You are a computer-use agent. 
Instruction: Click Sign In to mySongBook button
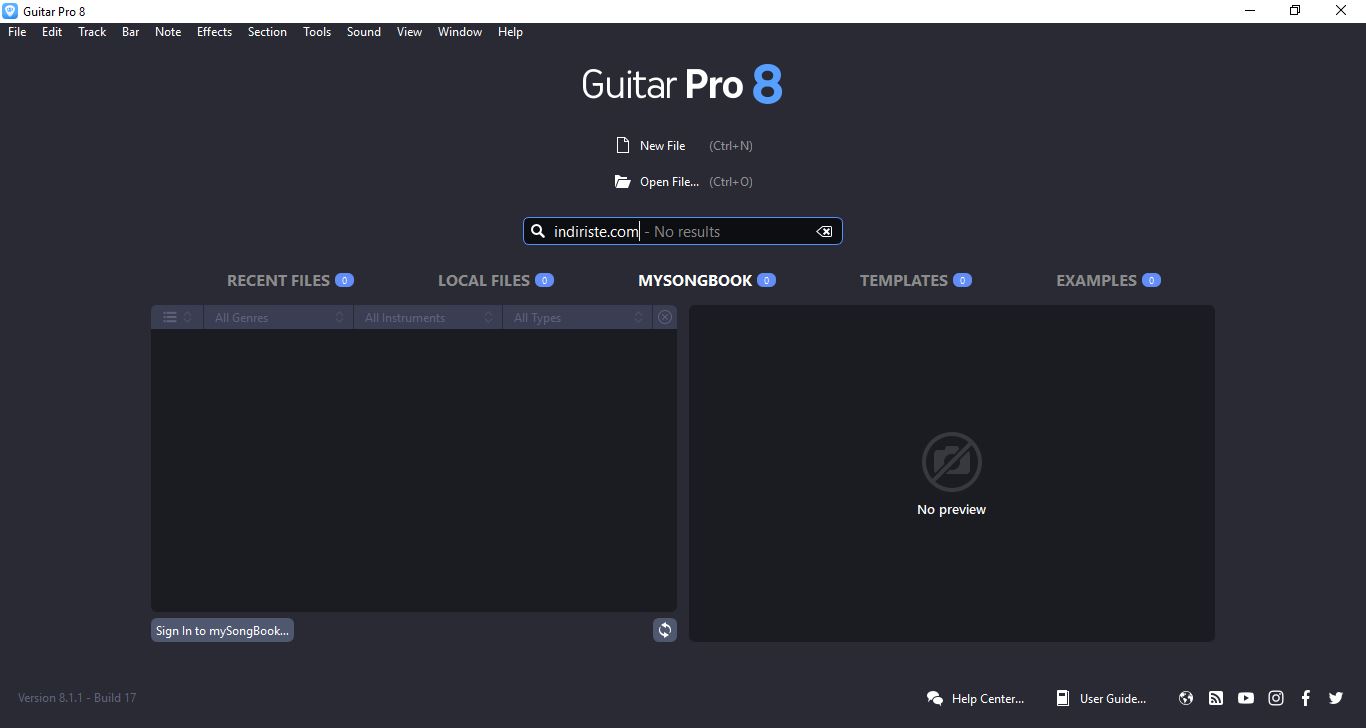222,630
